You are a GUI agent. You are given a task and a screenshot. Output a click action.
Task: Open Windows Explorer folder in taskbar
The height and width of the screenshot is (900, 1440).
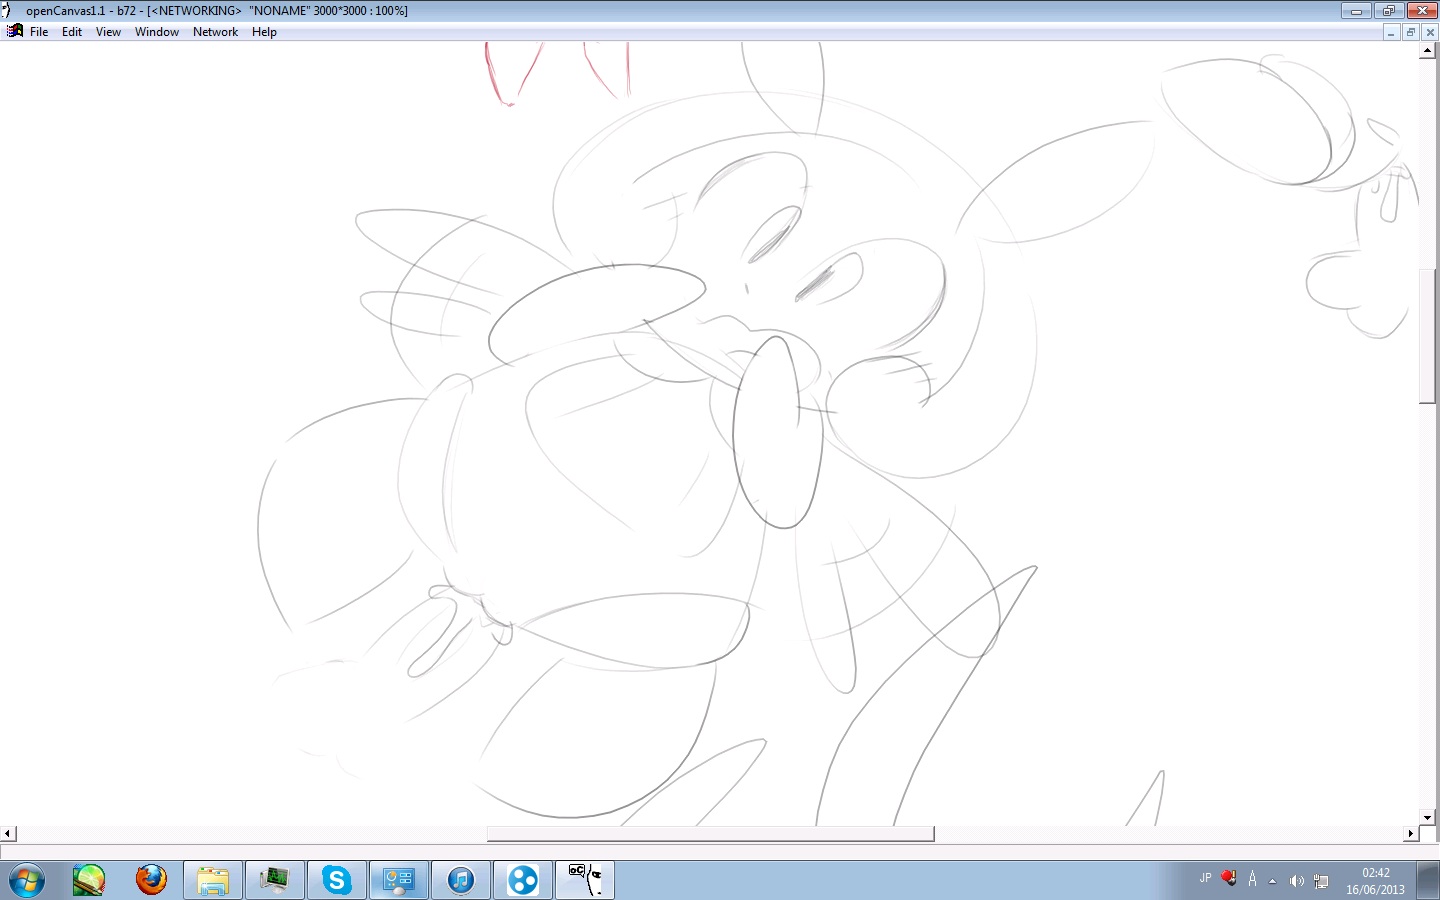[x=213, y=881]
